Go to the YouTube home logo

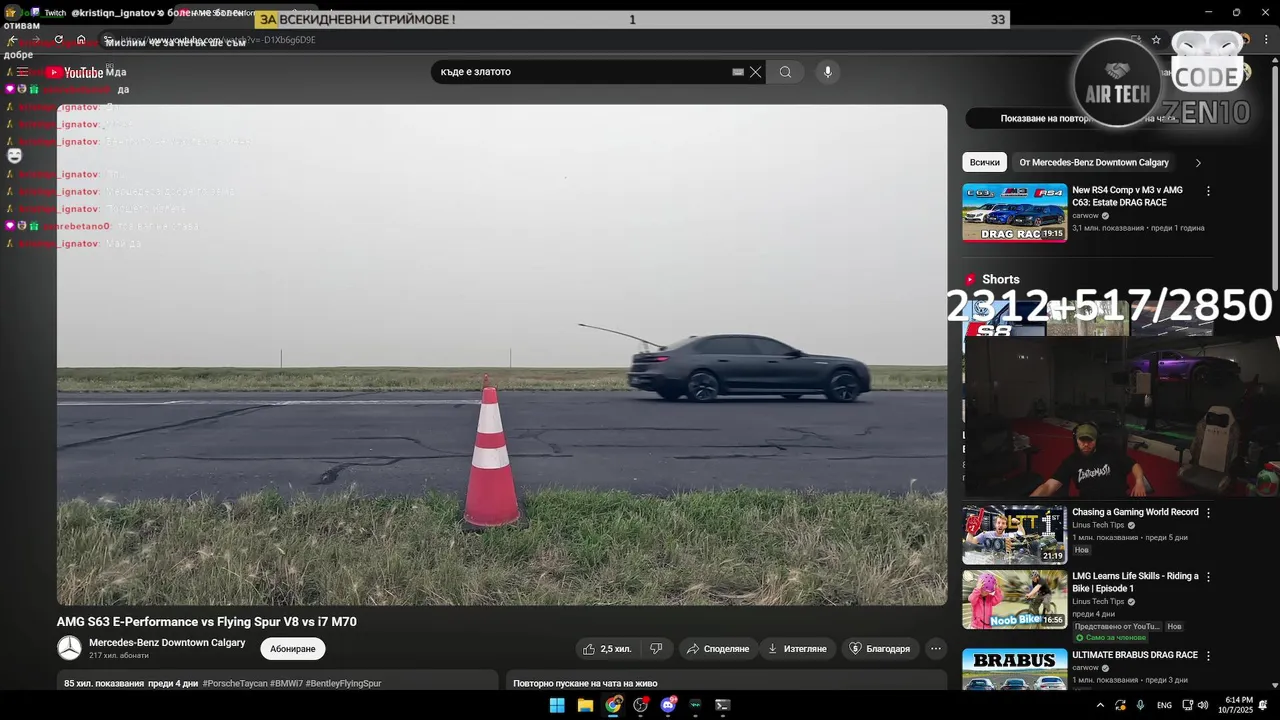(x=74, y=72)
